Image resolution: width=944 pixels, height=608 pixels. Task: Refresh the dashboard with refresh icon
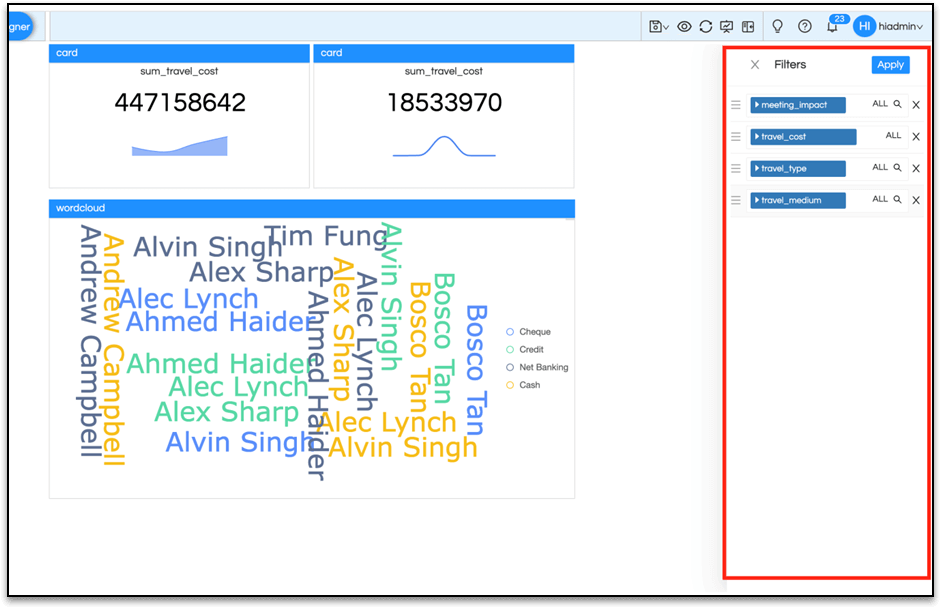[x=706, y=26]
